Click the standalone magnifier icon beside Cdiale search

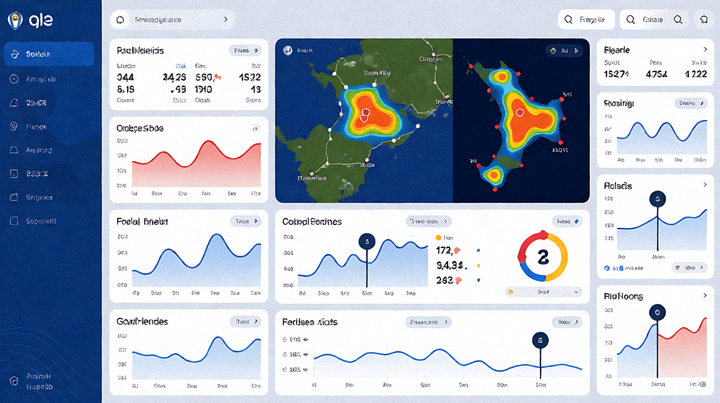pos(678,20)
